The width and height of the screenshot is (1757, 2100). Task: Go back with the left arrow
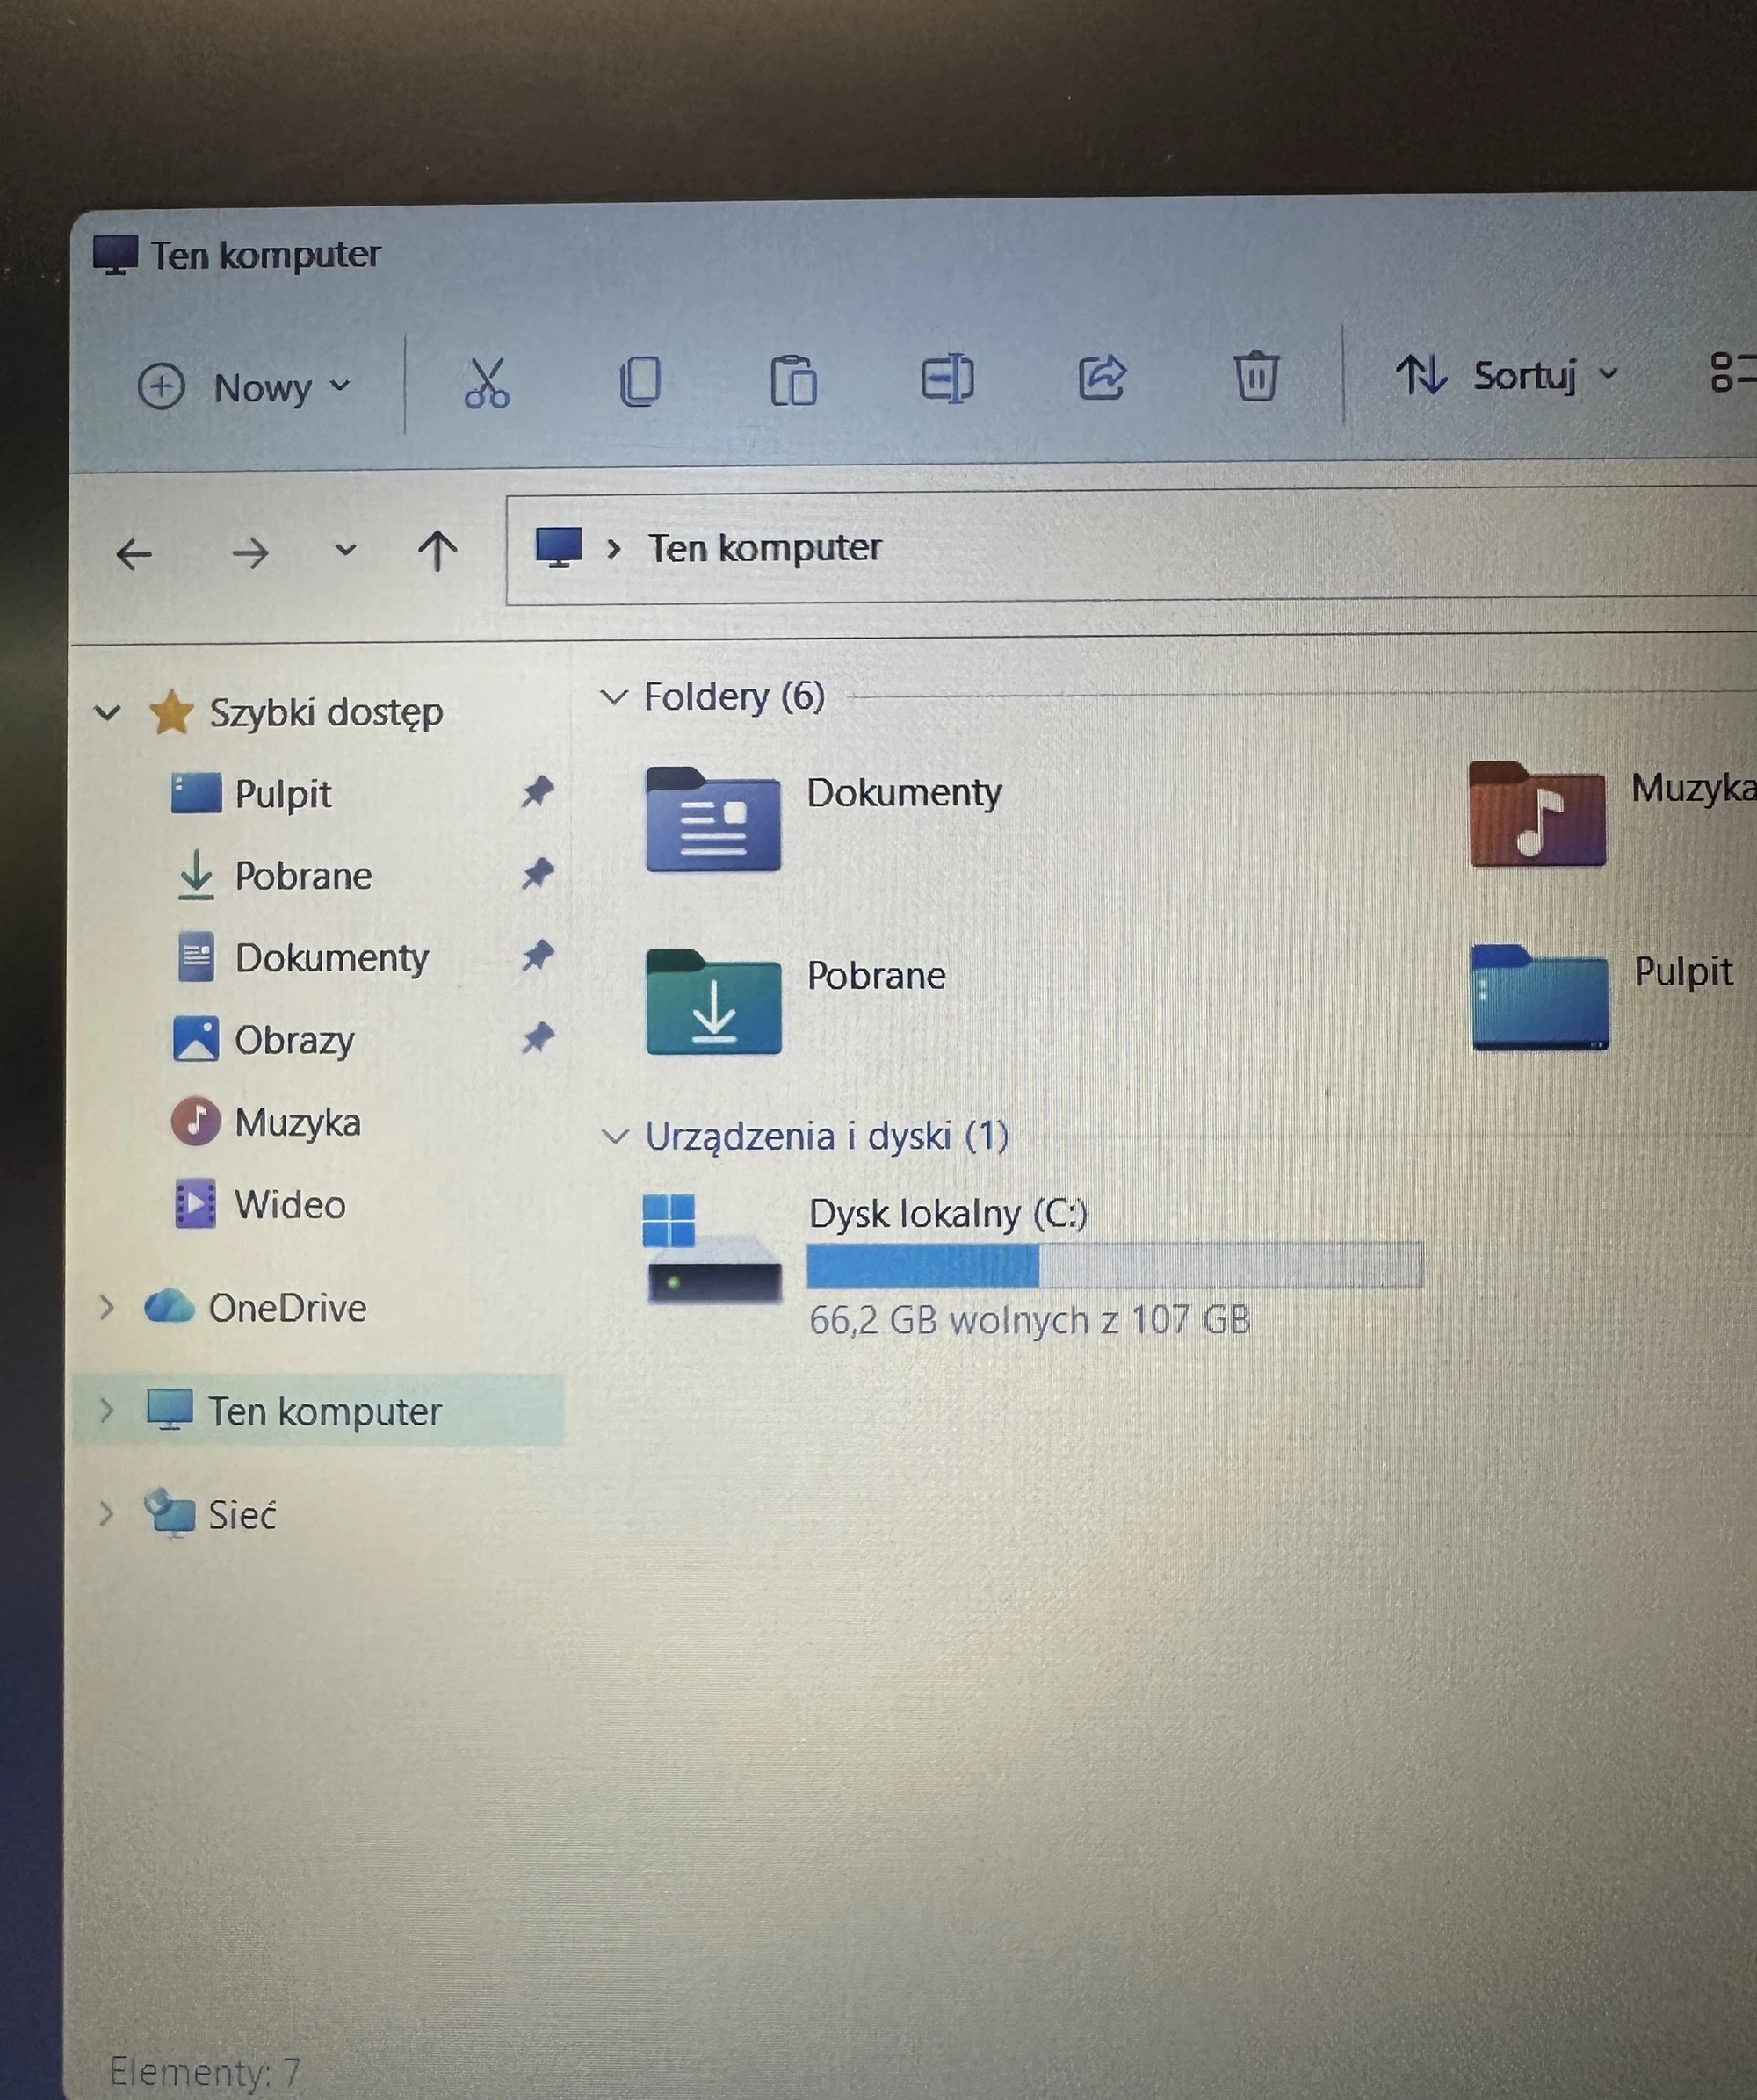tap(134, 553)
